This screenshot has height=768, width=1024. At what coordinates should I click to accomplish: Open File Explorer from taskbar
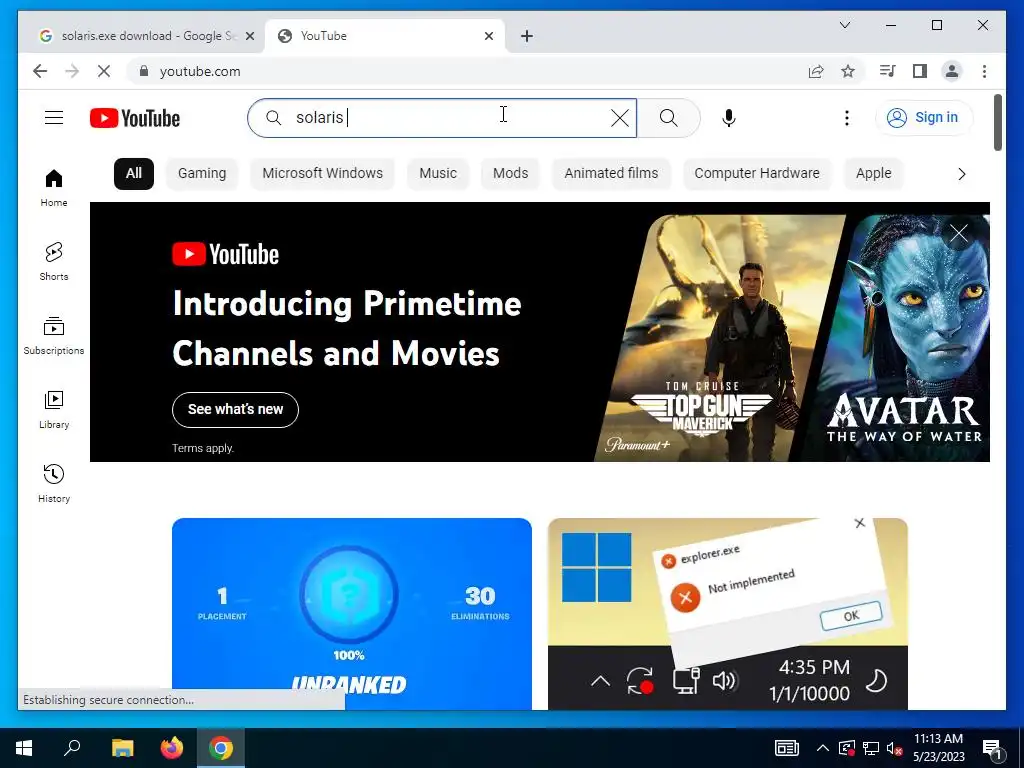tap(122, 748)
